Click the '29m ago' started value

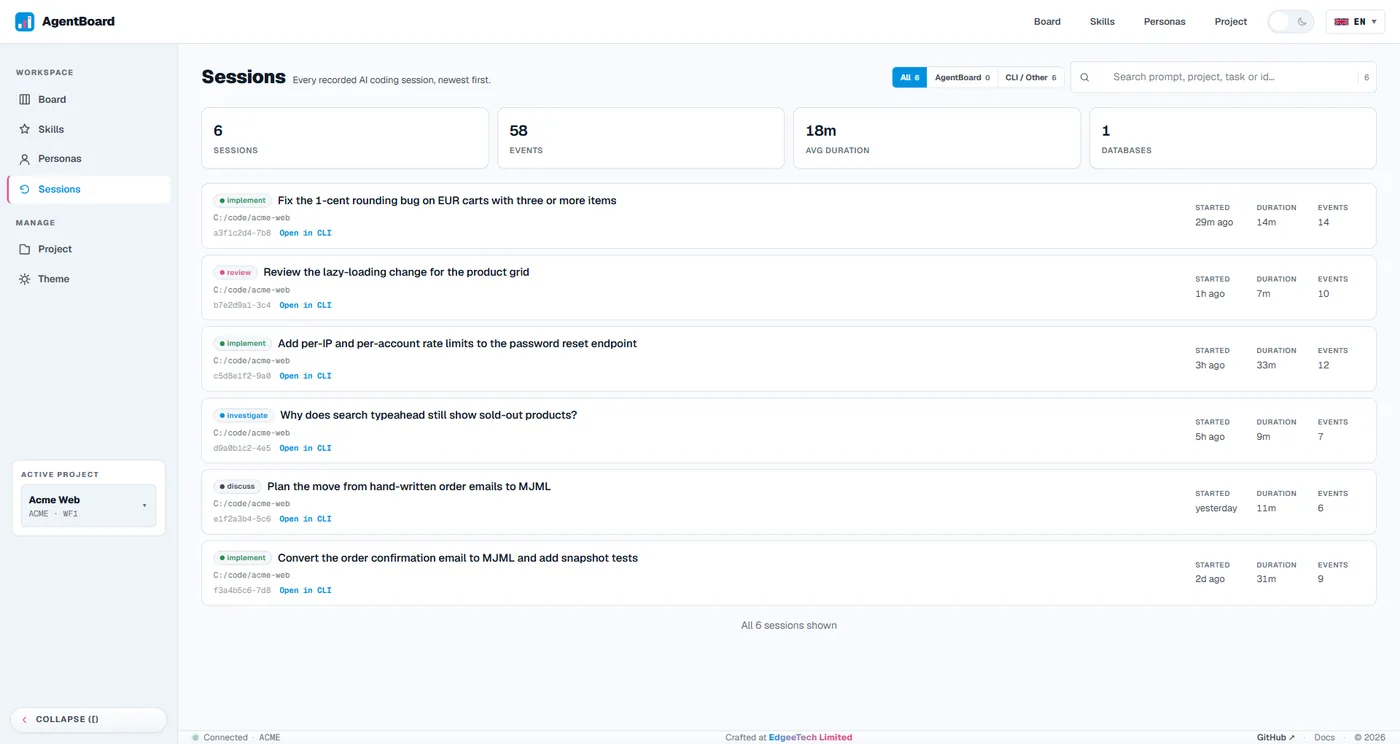tap(1214, 222)
